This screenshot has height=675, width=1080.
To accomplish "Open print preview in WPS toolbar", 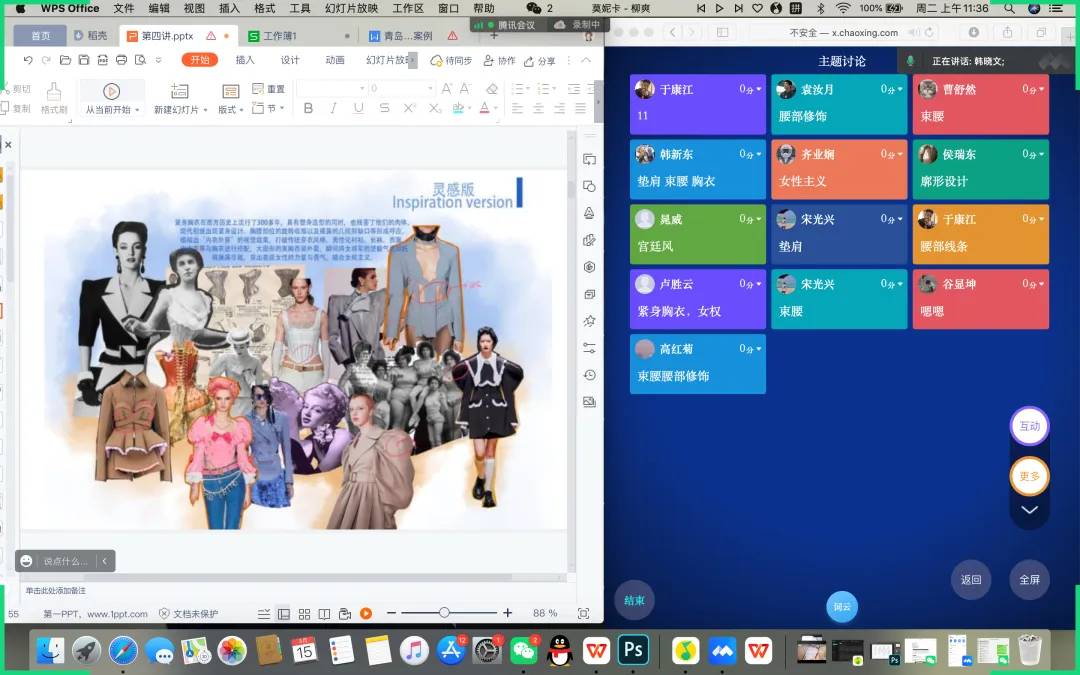I will click(x=141, y=61).
